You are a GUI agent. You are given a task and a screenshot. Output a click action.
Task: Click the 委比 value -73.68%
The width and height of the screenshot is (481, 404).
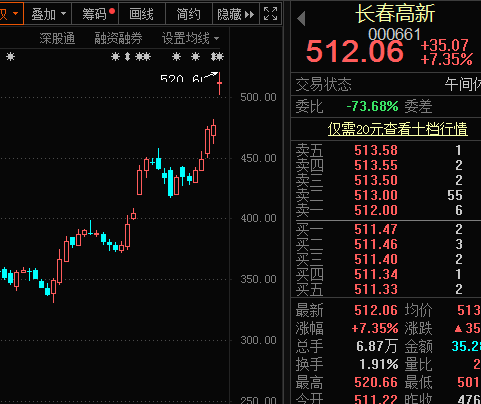(372, 107)
